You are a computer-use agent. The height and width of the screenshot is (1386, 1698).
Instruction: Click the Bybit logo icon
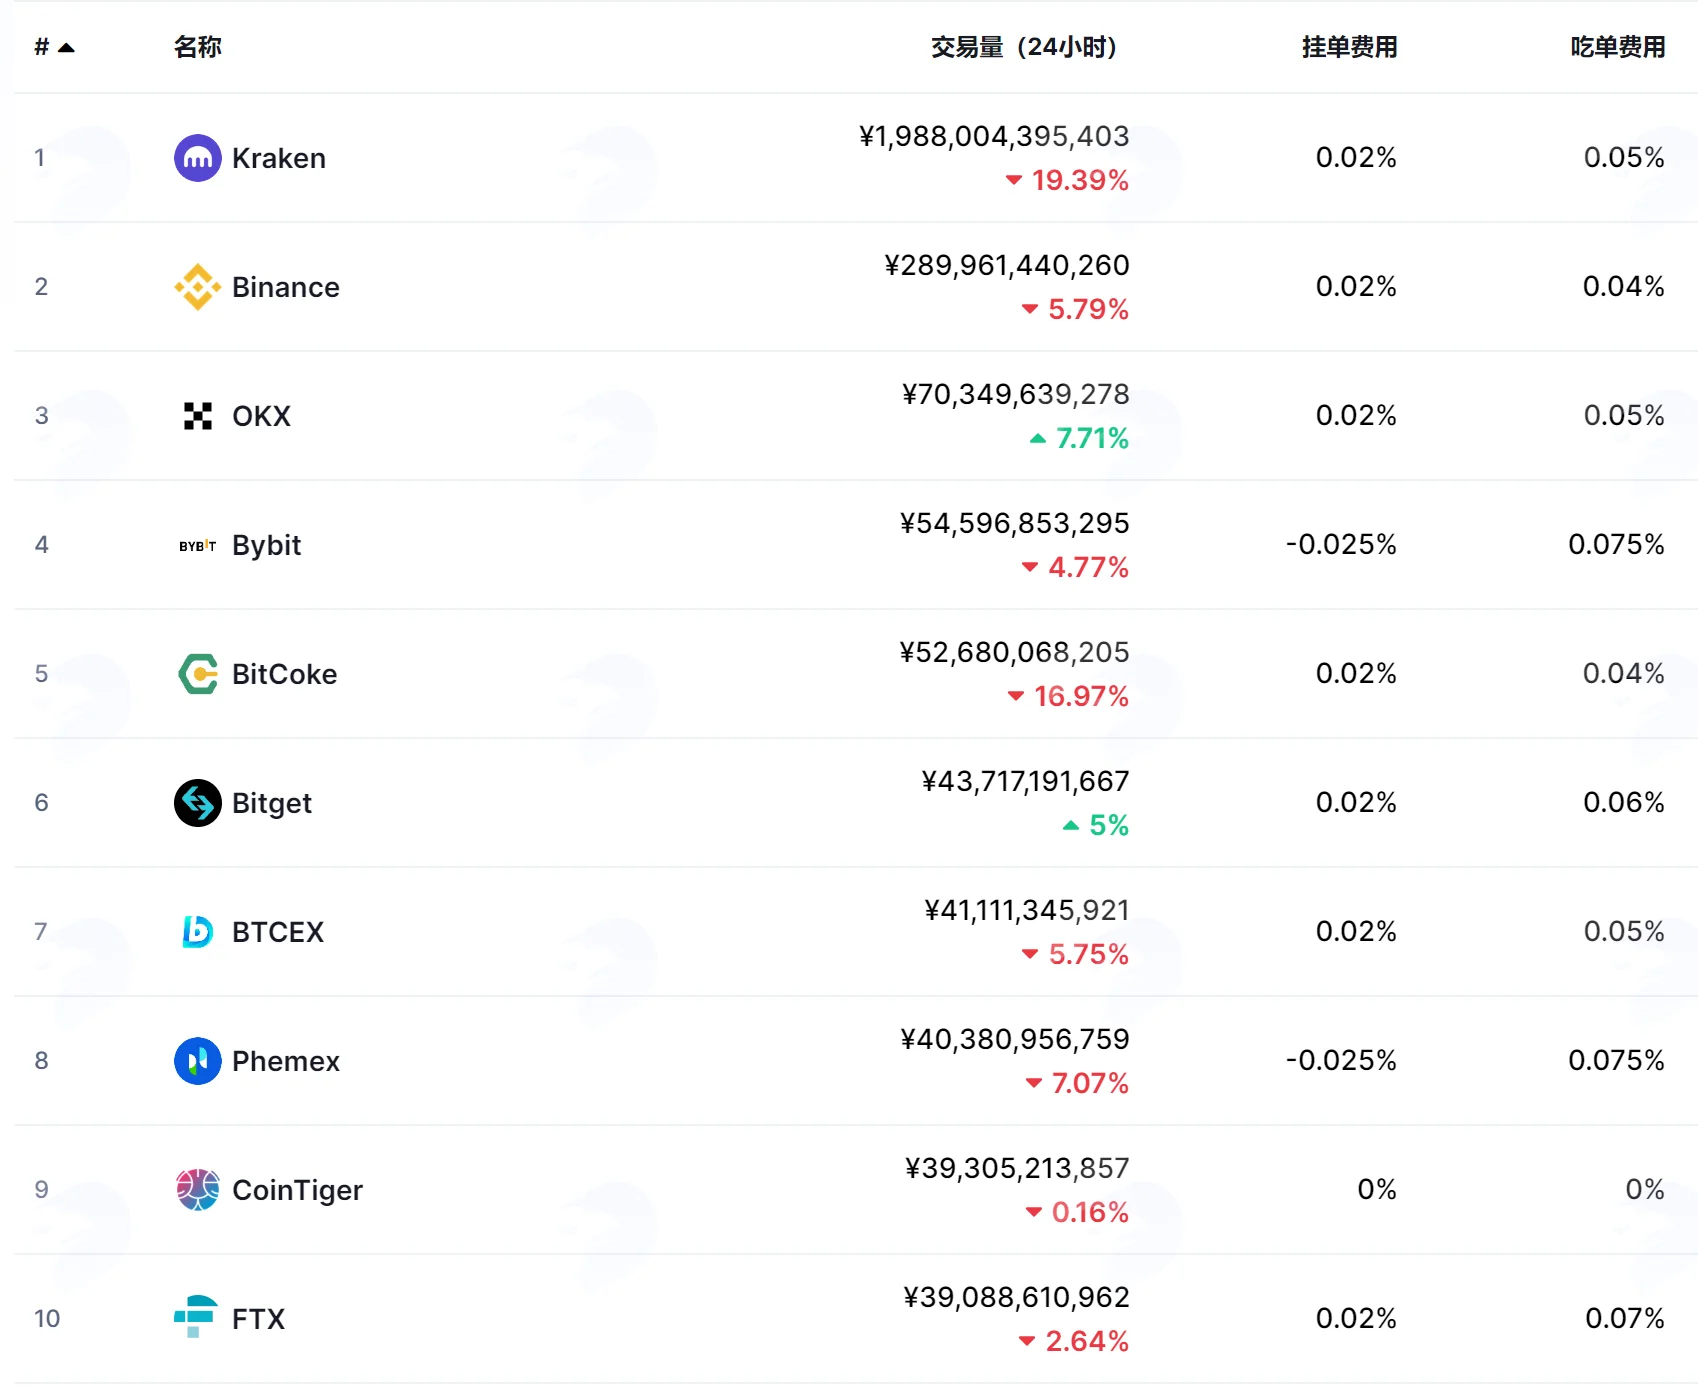198,545
